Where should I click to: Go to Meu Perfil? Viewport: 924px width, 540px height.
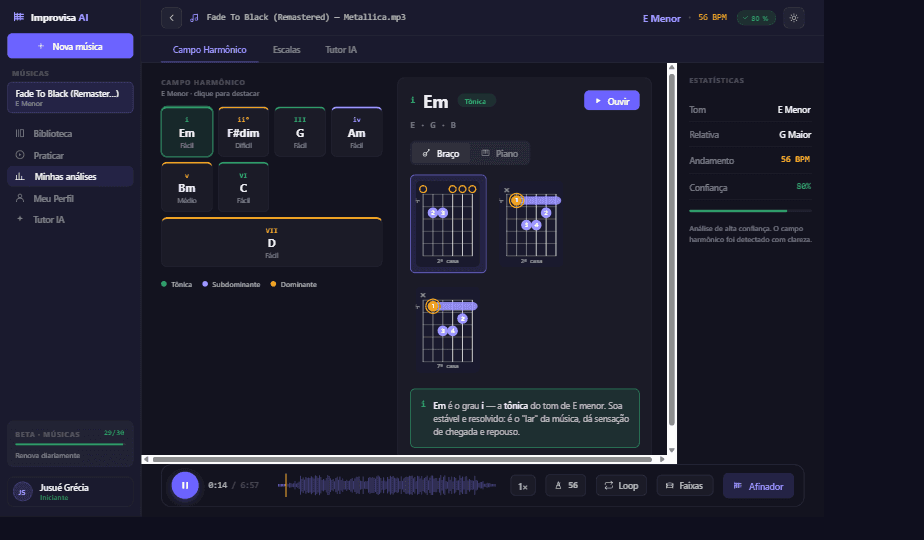pos(70,199)
